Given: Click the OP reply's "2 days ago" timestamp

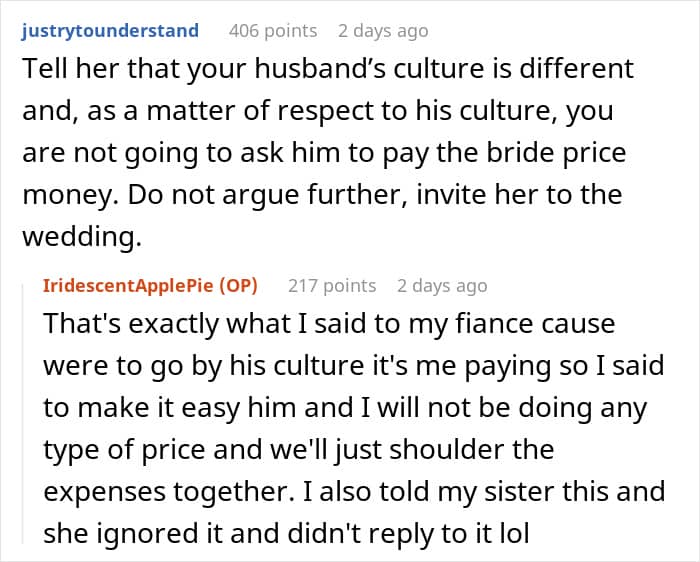Looking at the screenshot, I should tap(442, 285).
